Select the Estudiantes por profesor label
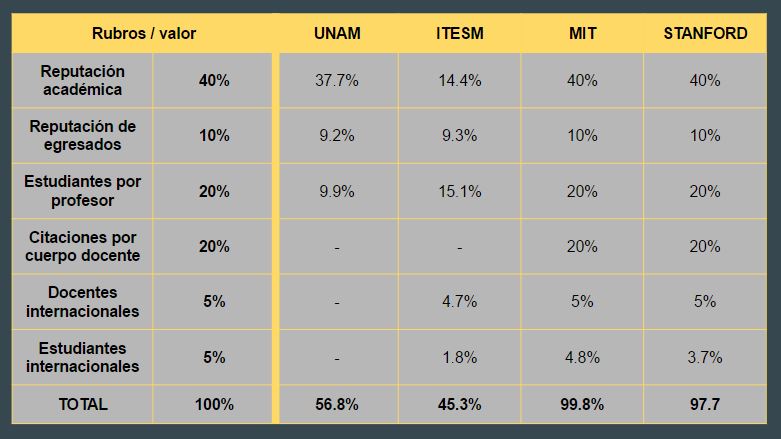The width and height of the screenshot is (781, 439). (x=83, y=191)
